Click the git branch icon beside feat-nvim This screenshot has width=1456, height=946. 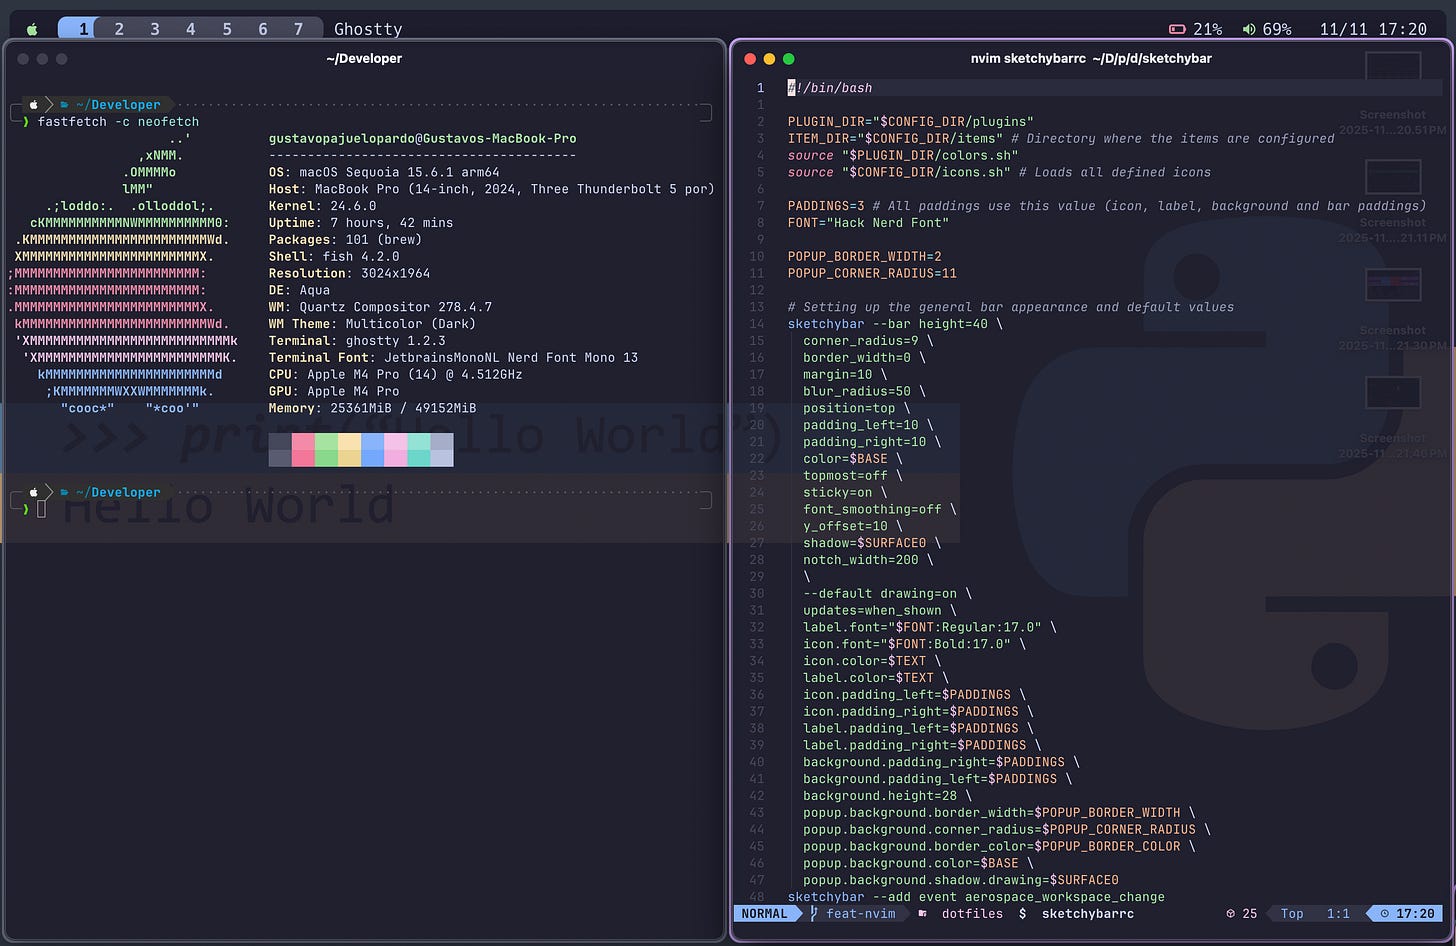click(x=814, y=913)
